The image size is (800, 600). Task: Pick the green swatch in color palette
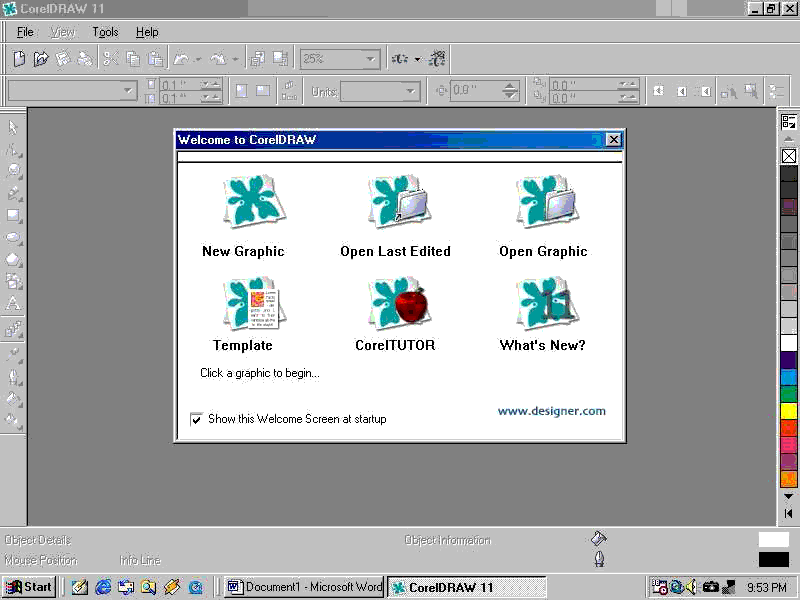[x=789, y=393]
